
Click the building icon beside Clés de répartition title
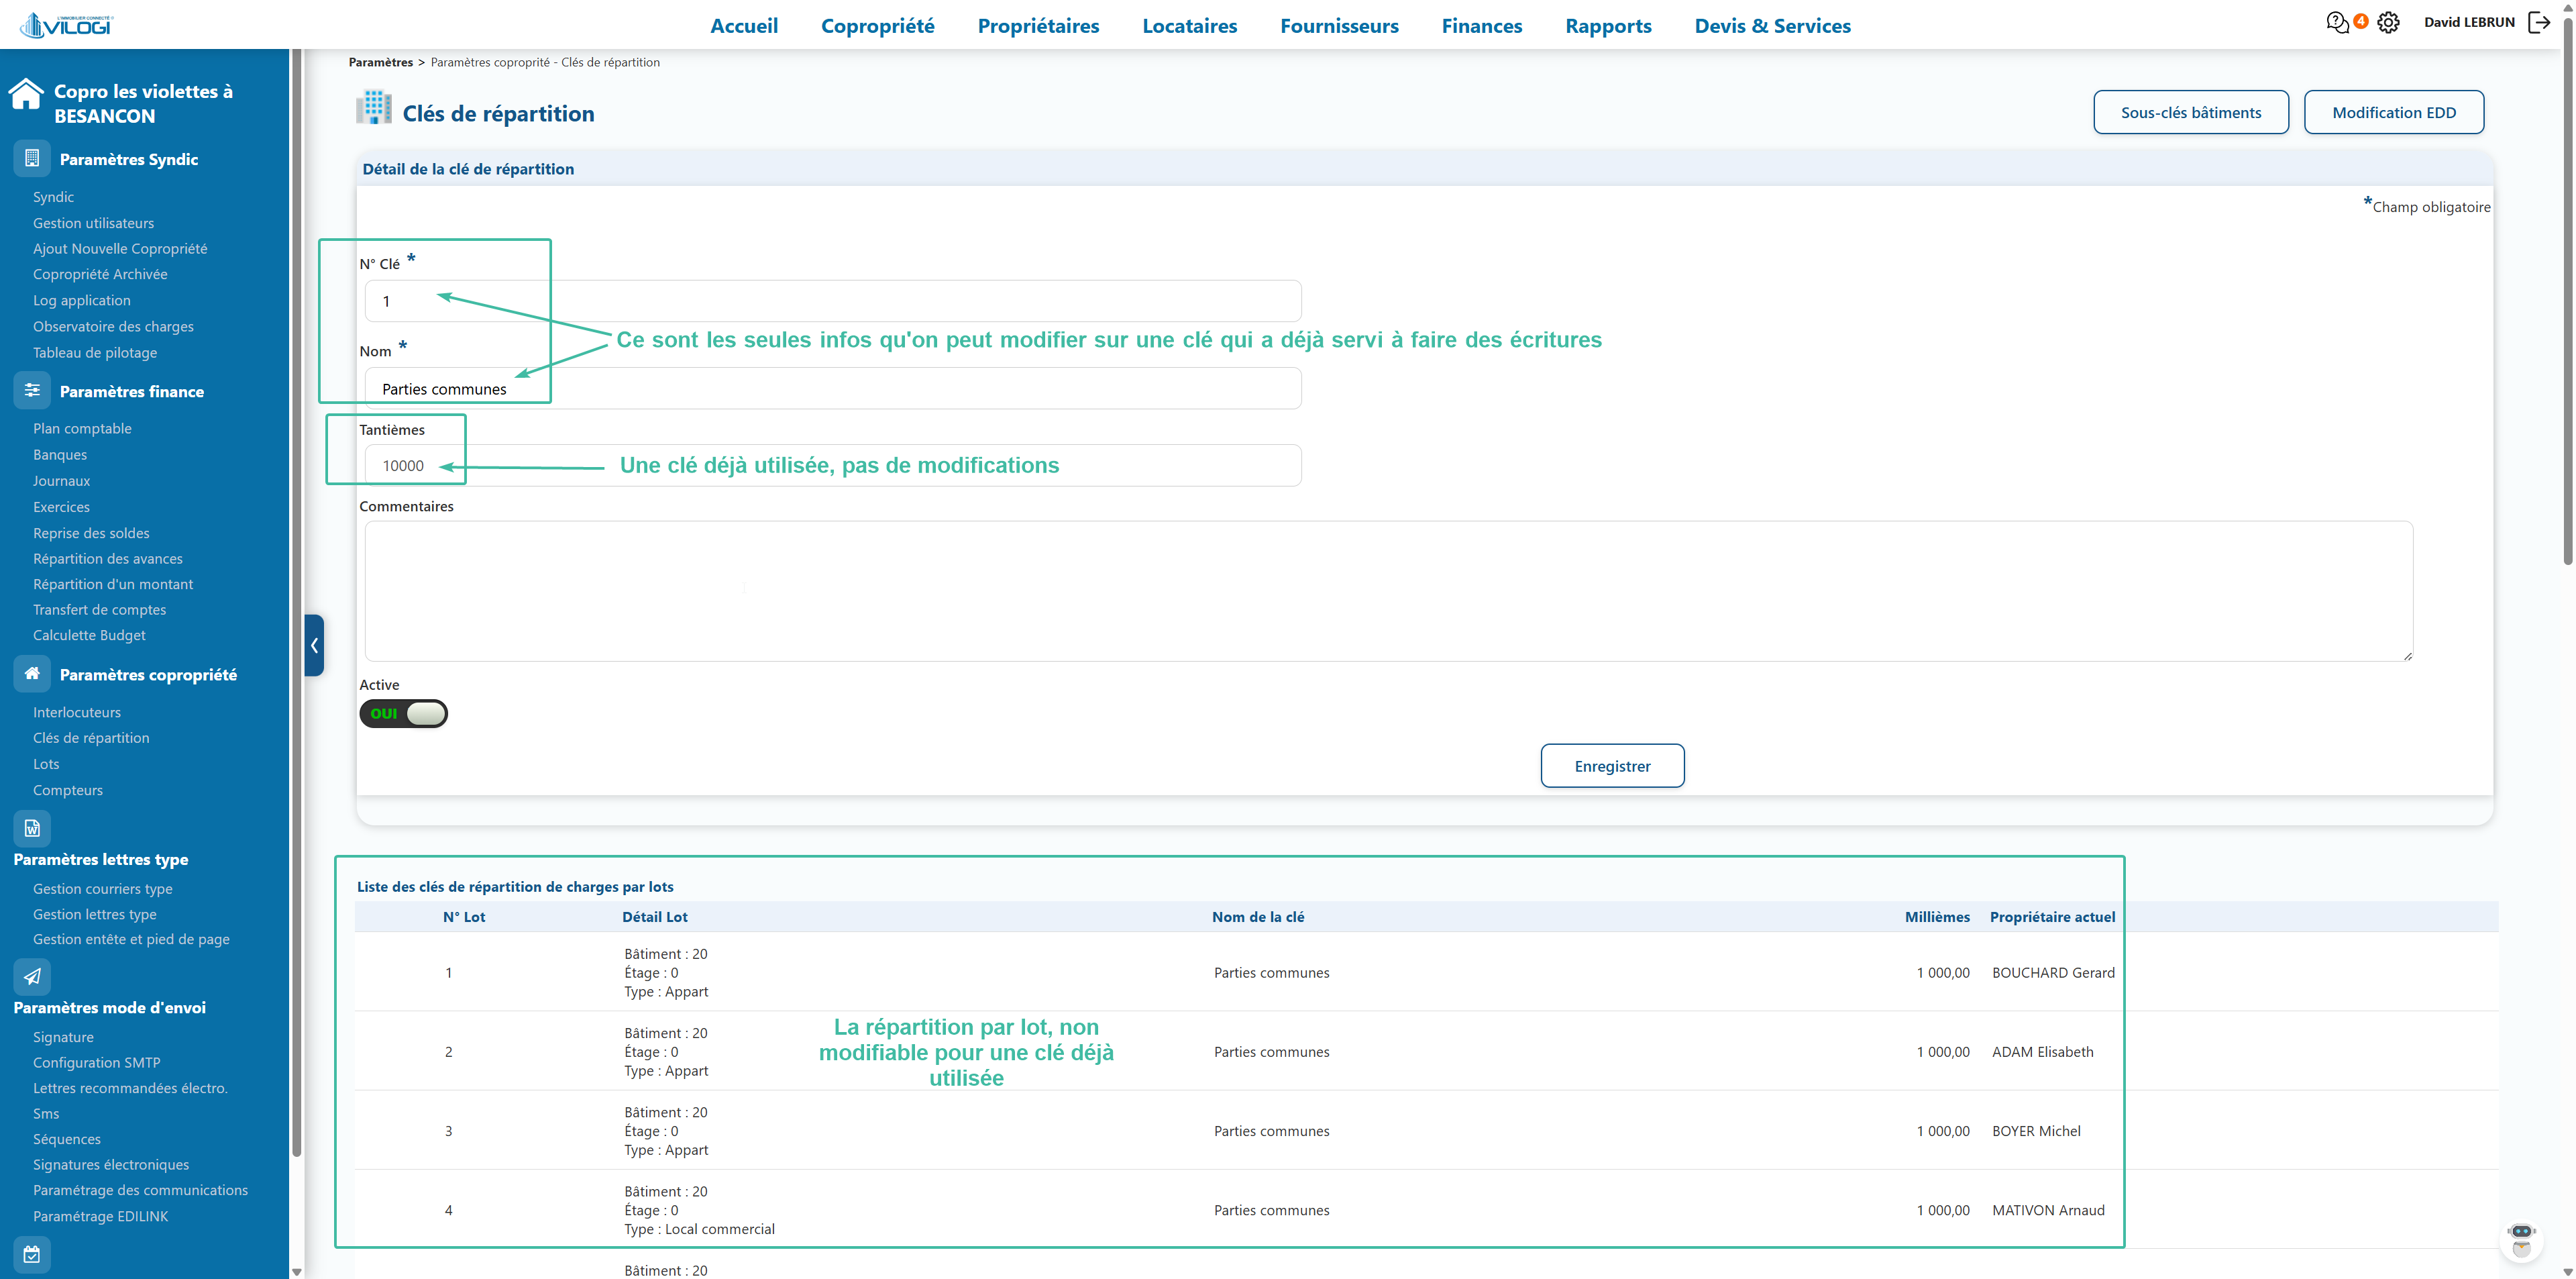click(x=374, y=108)
